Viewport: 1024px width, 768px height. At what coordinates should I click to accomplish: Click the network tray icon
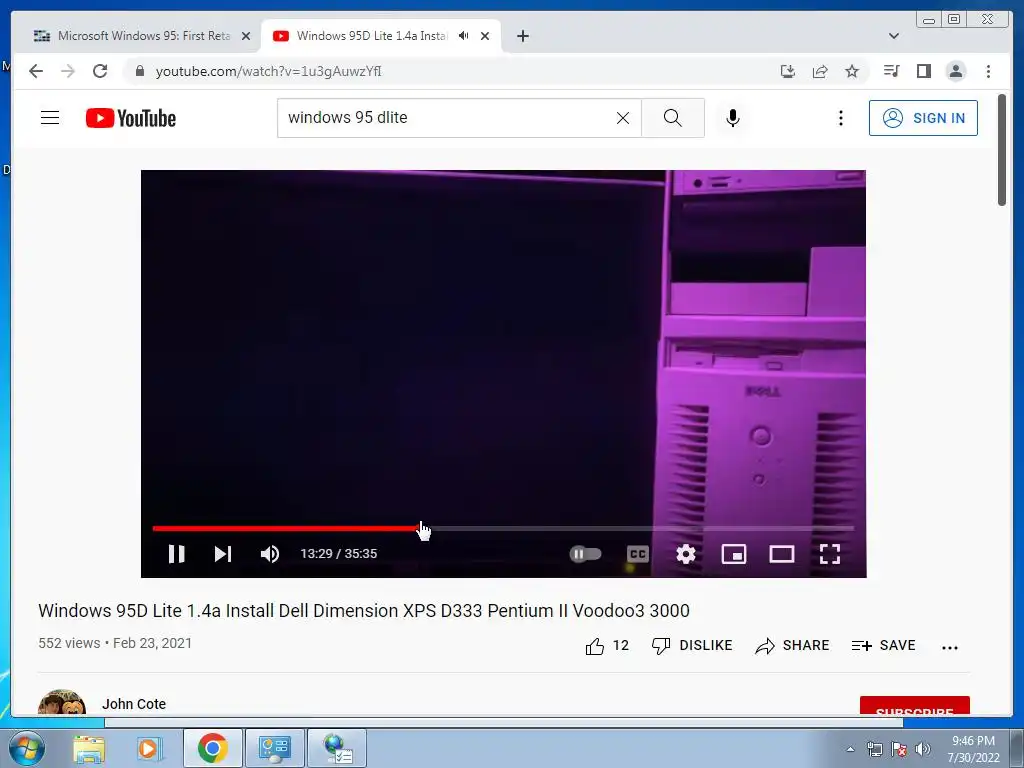(874, 749)
